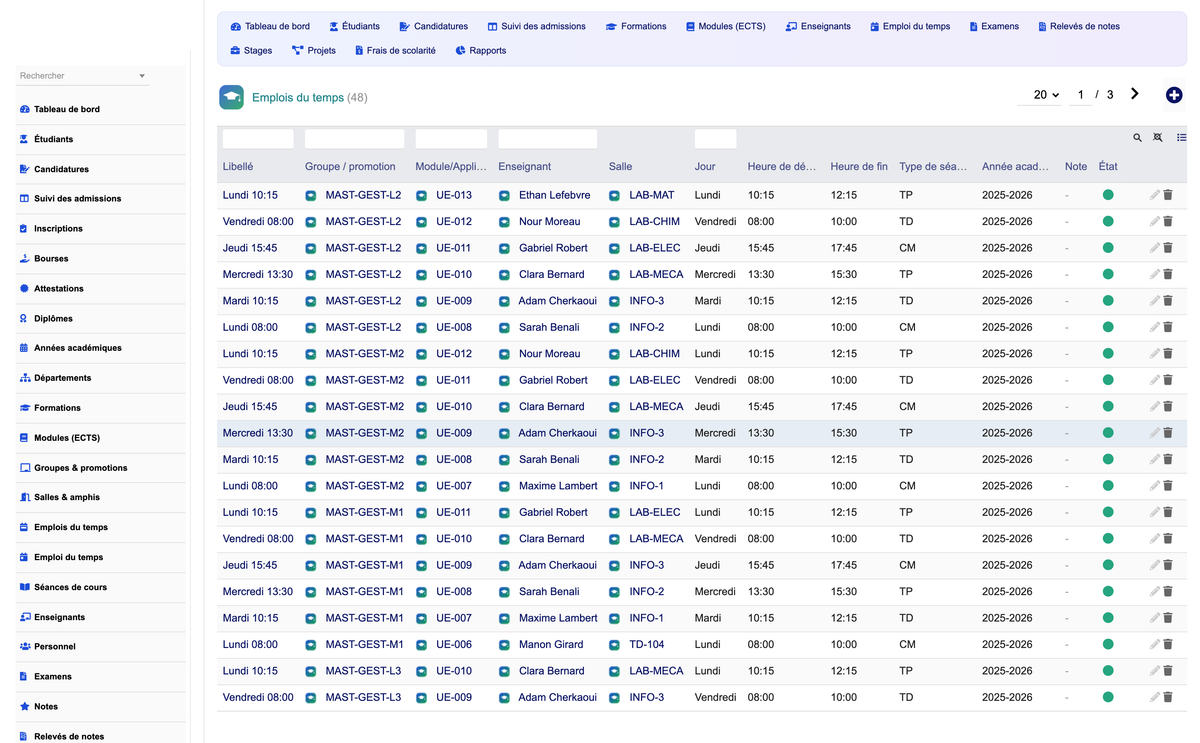This screenshot has height=743, width=1200.
Task: Open Relevés de notes in the top navigation
Action: click(x=1078, y=26)
